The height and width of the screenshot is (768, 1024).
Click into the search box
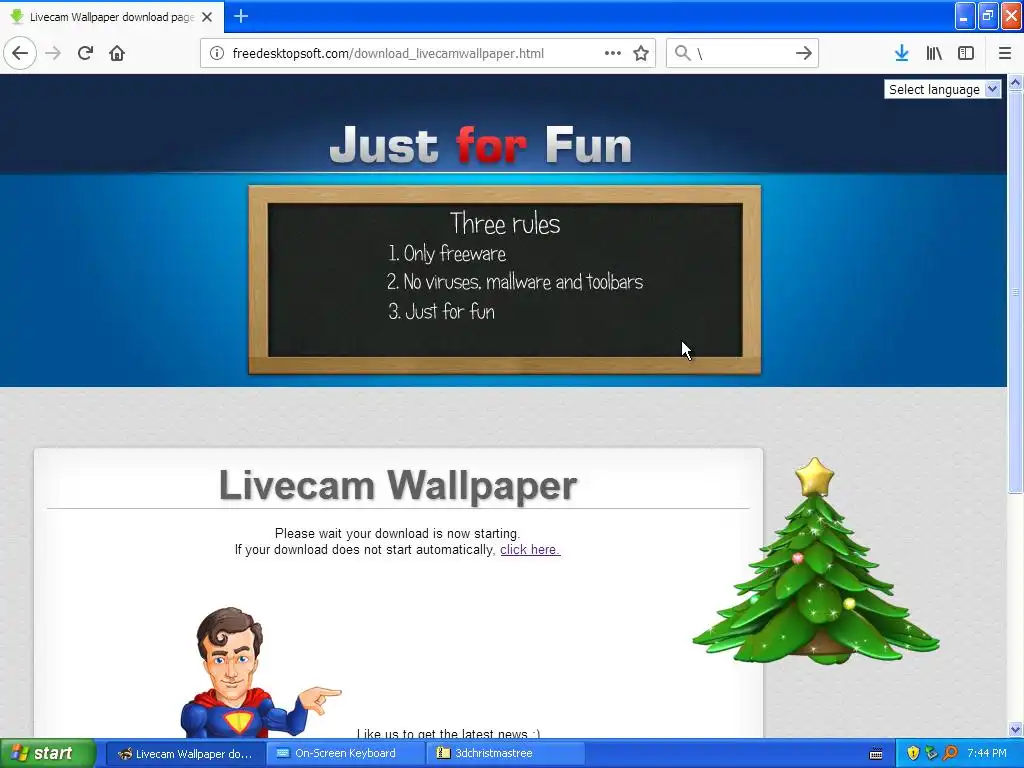[x=743, y=53]
